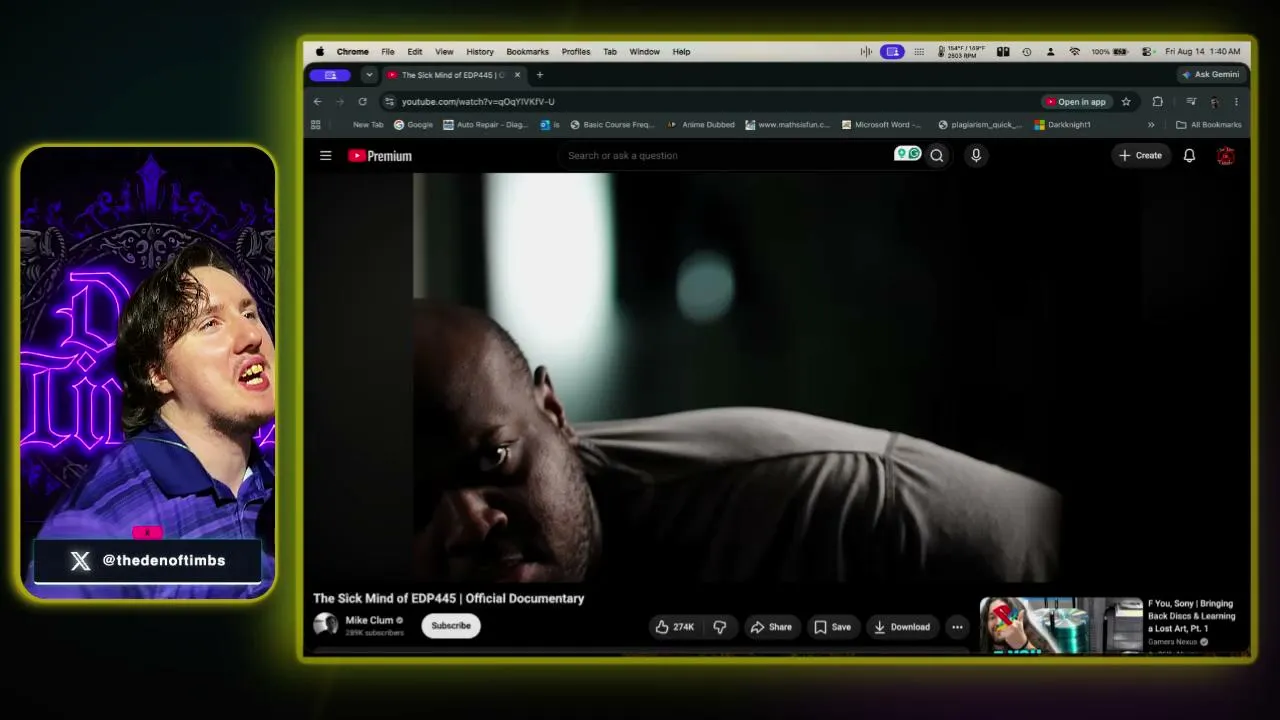Close 'The Sick Mind of EDP445' tab
Viewport: 1280px width, 720px height.
517,75
